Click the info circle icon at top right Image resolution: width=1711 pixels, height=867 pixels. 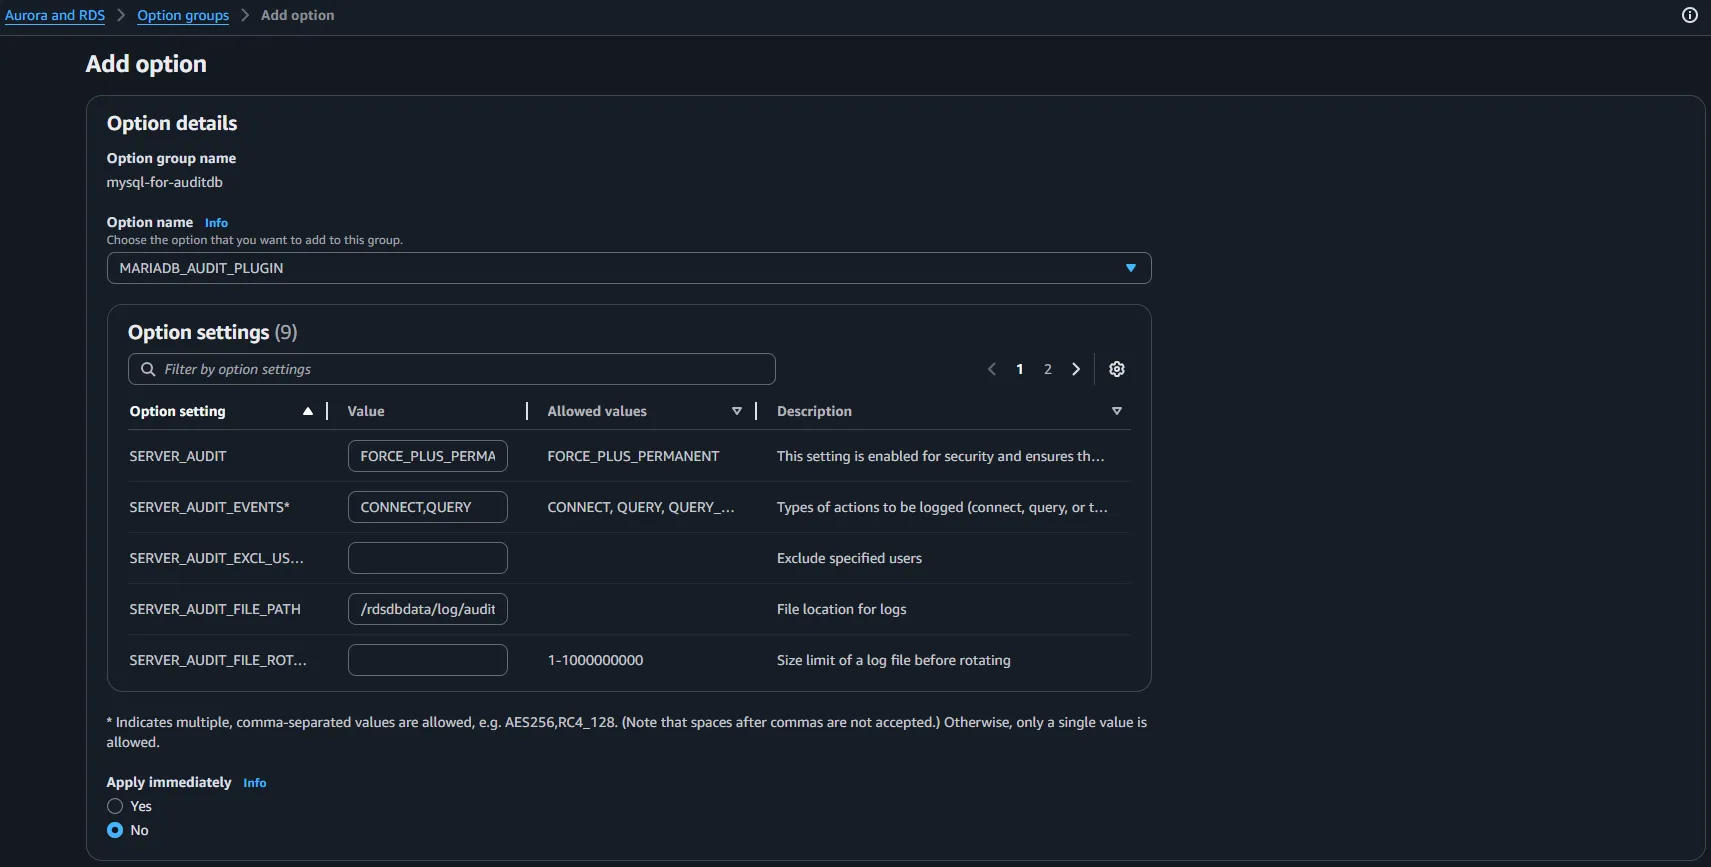pyautogui.click(x=1690, y=15)
